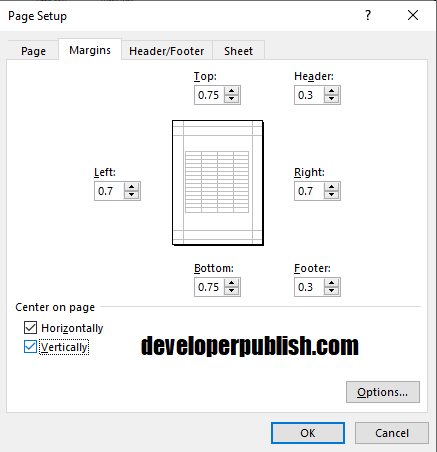Click the Options... button
The height and width of the screenshot is (452, 437).
pyautogui.click(x=383, y=392)
